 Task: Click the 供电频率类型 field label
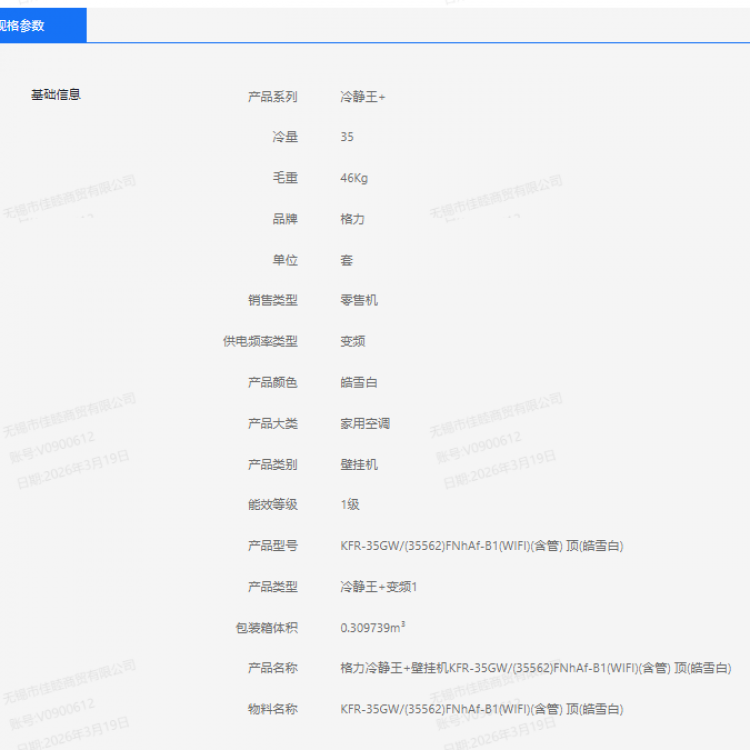click(x=260, y=341)
